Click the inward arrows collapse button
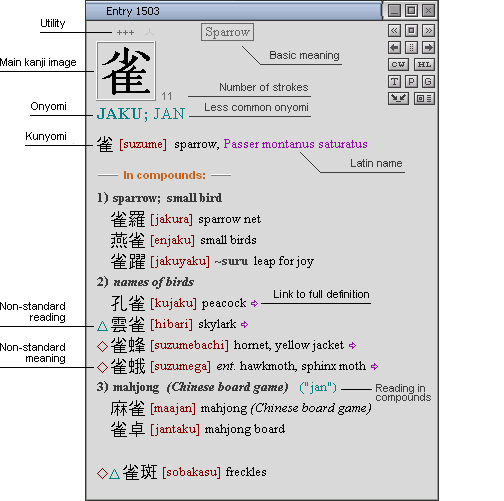The image size is (504, 501). point(398,98)
